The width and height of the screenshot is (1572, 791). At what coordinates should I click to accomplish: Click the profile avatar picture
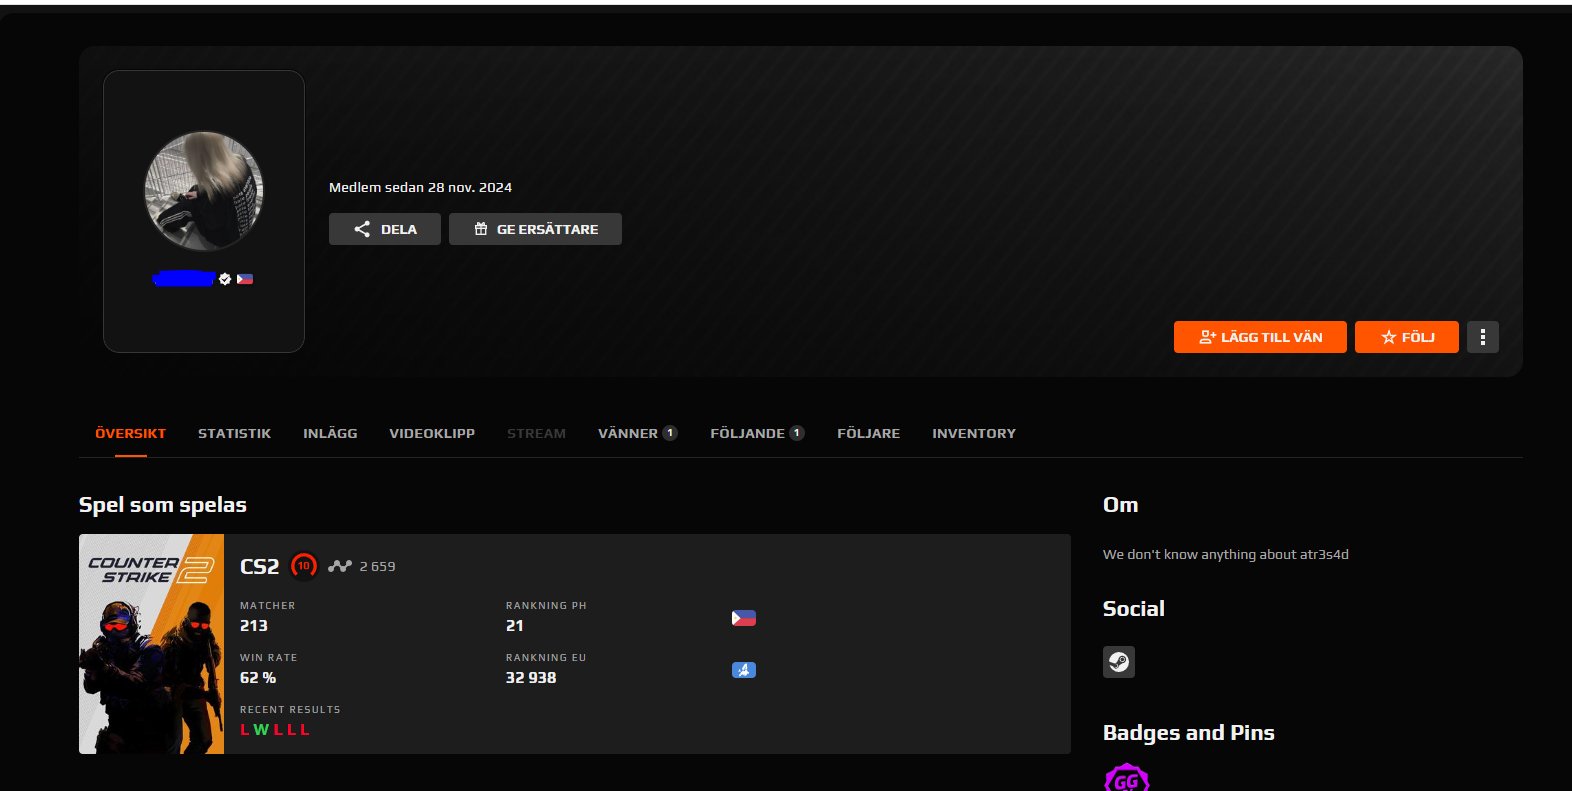coord(204,190)
